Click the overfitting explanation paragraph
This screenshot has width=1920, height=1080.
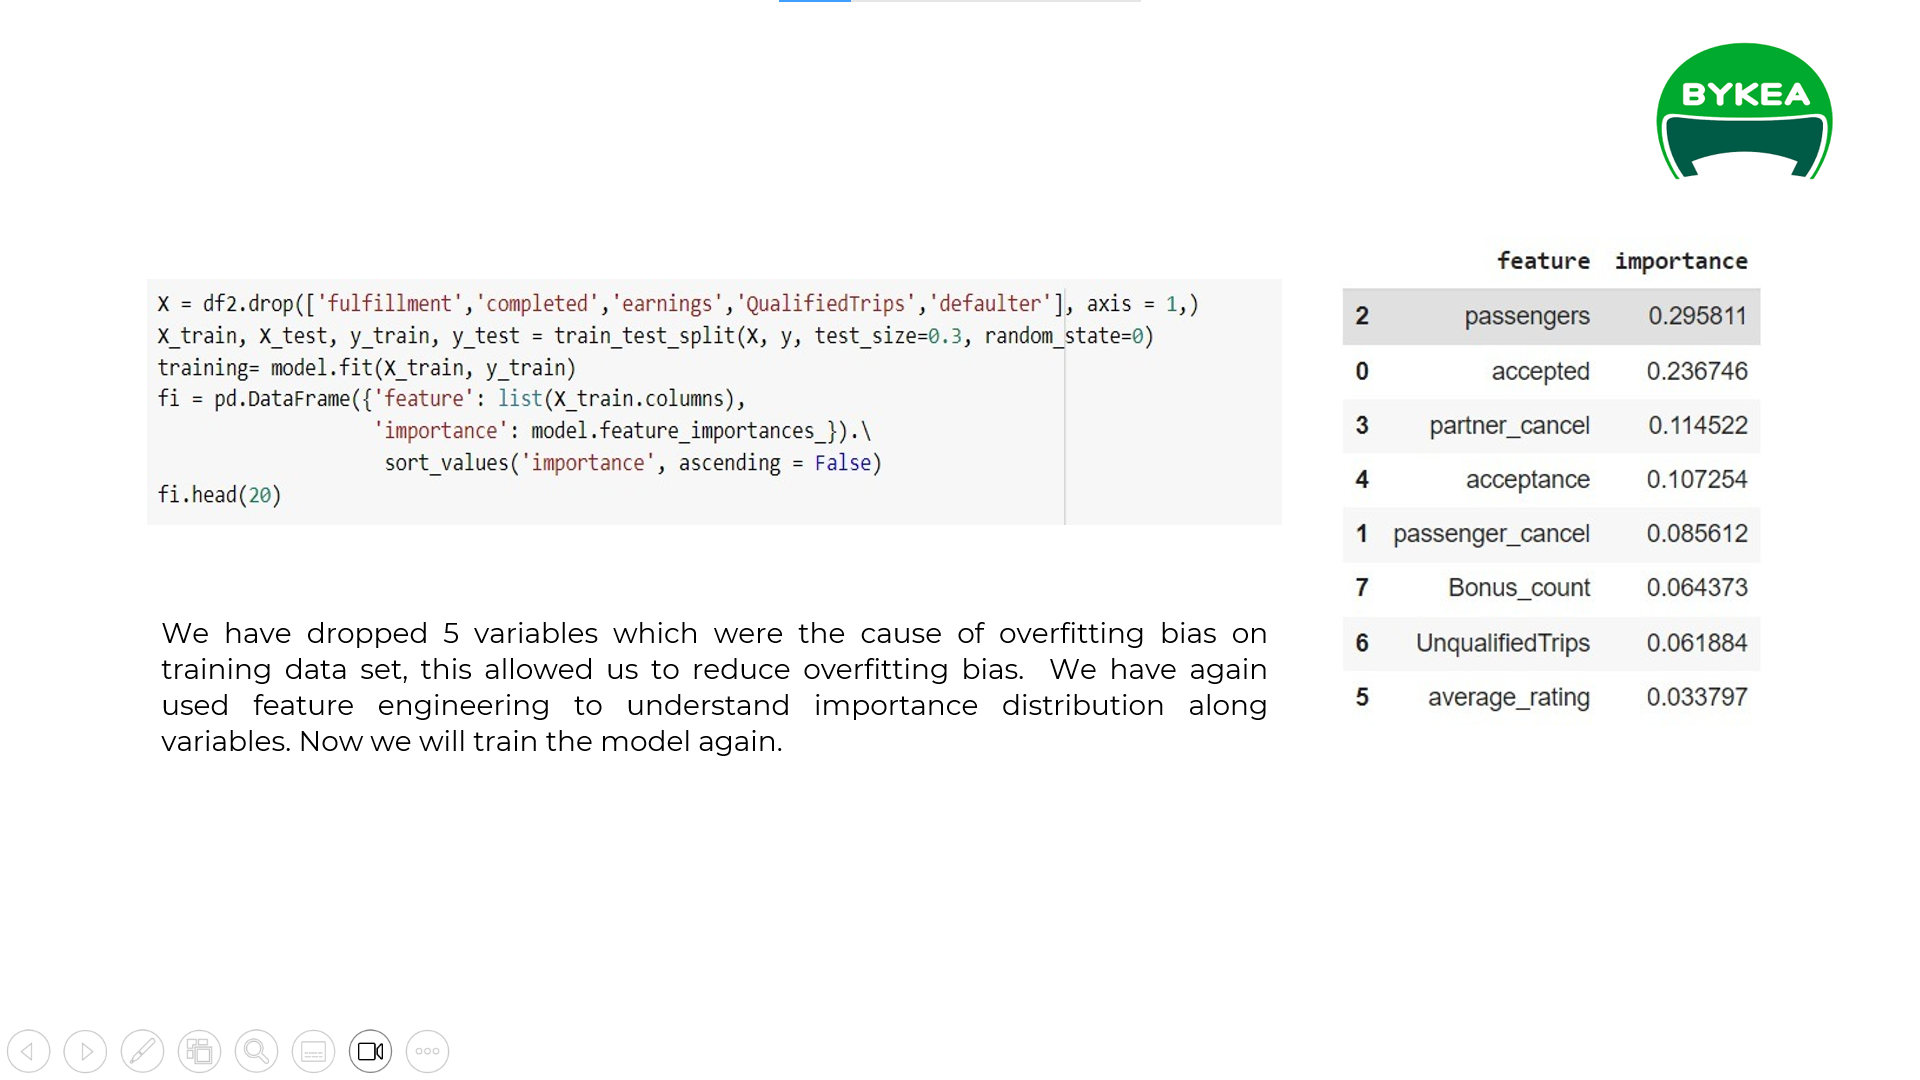click(x=713, y=687)
